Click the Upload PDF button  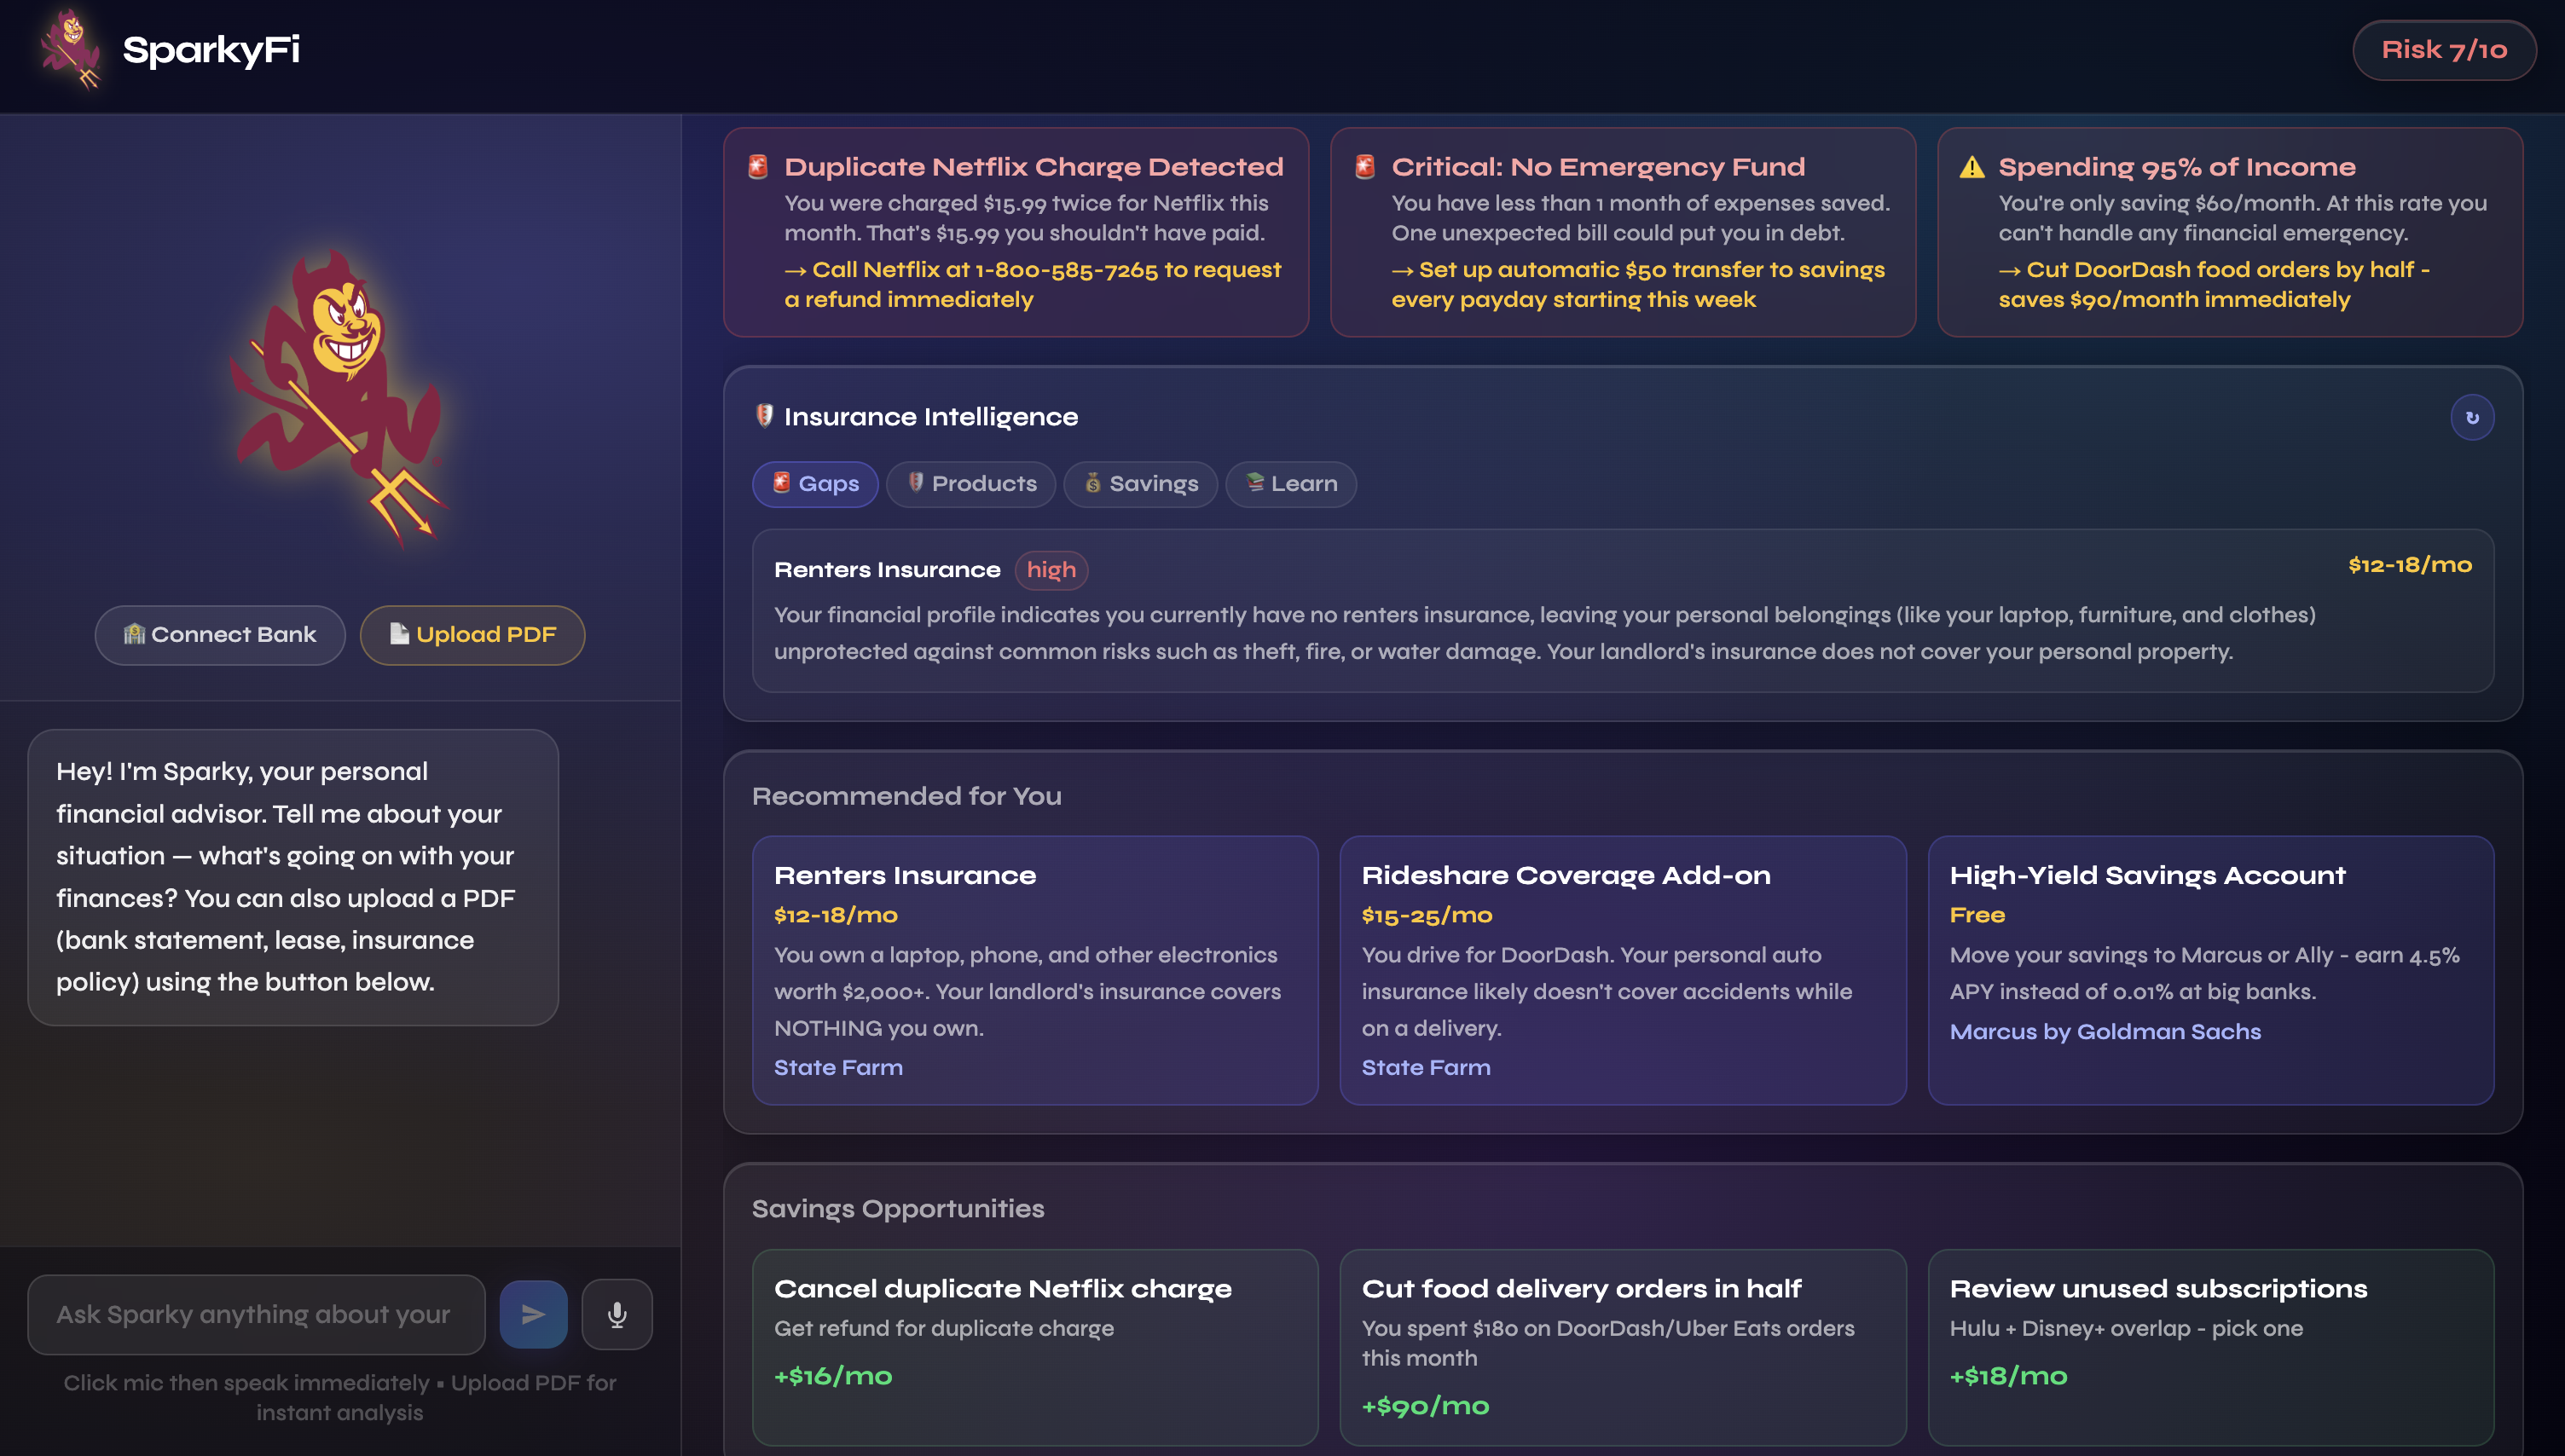[472, 635]
